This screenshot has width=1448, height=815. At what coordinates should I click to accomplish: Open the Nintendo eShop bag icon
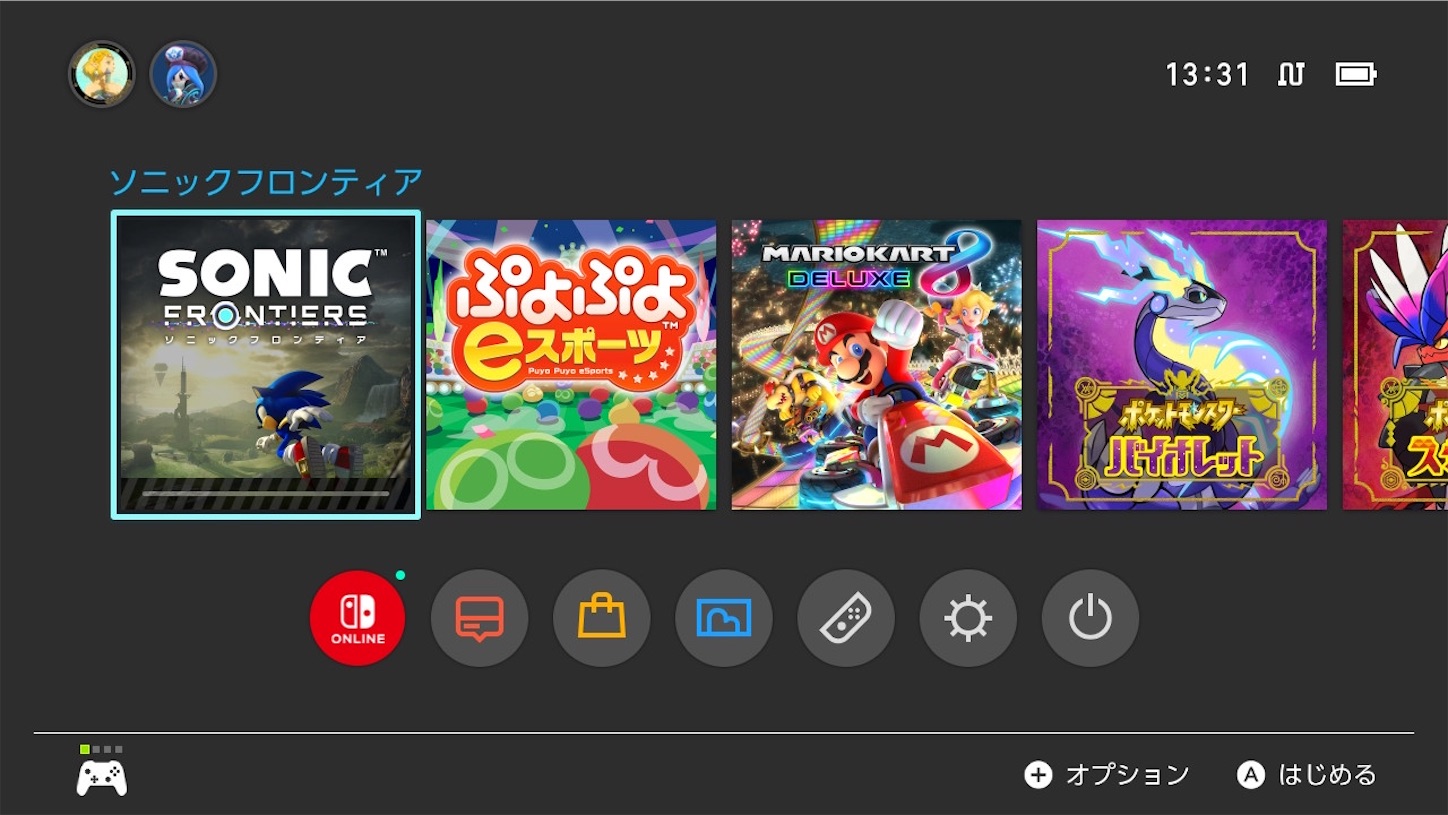pyautogui.click(x=602, y=618)
